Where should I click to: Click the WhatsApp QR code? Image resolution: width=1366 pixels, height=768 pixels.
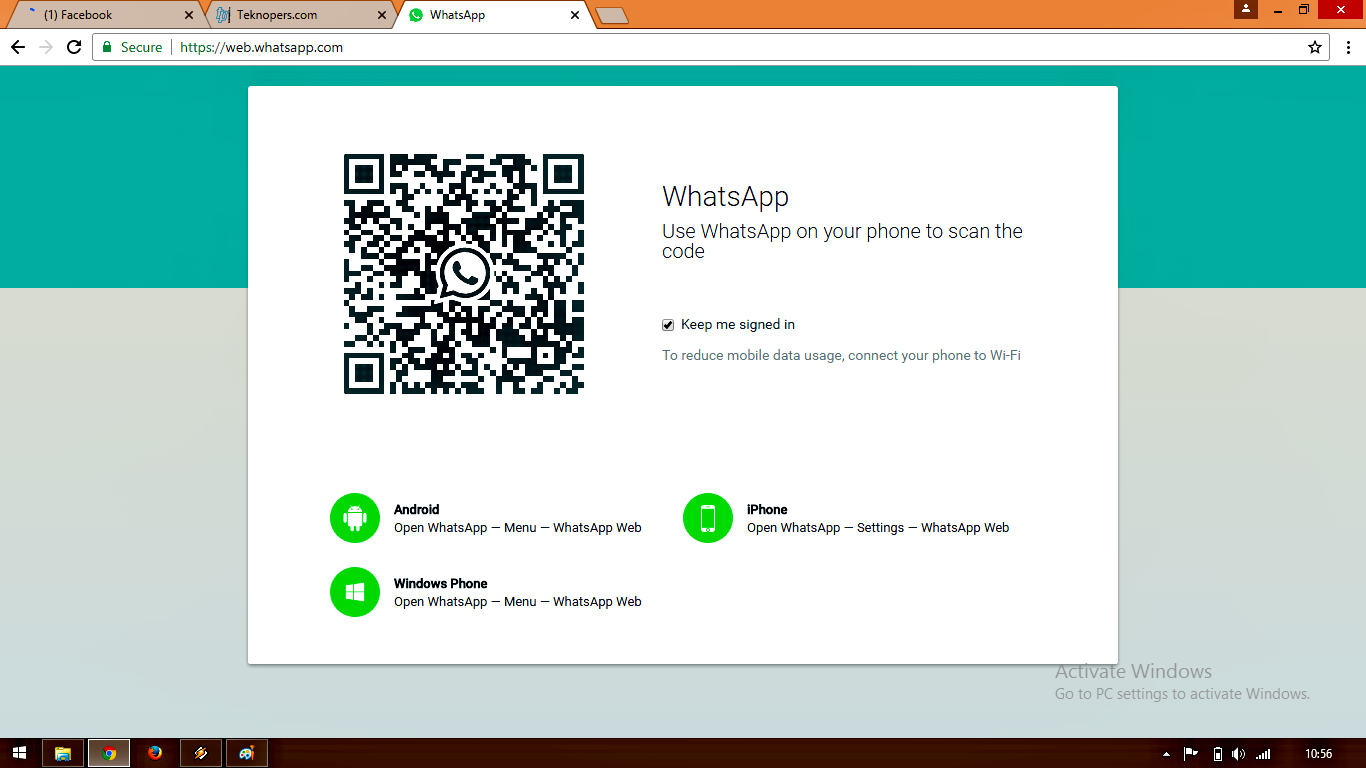click(464, 274)
